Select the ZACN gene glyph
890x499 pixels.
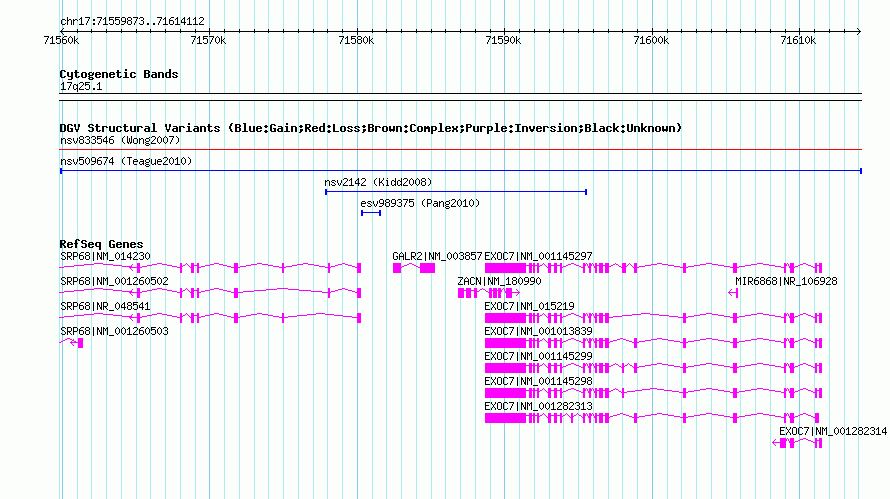pyautogui.click(x=489, y=293)
